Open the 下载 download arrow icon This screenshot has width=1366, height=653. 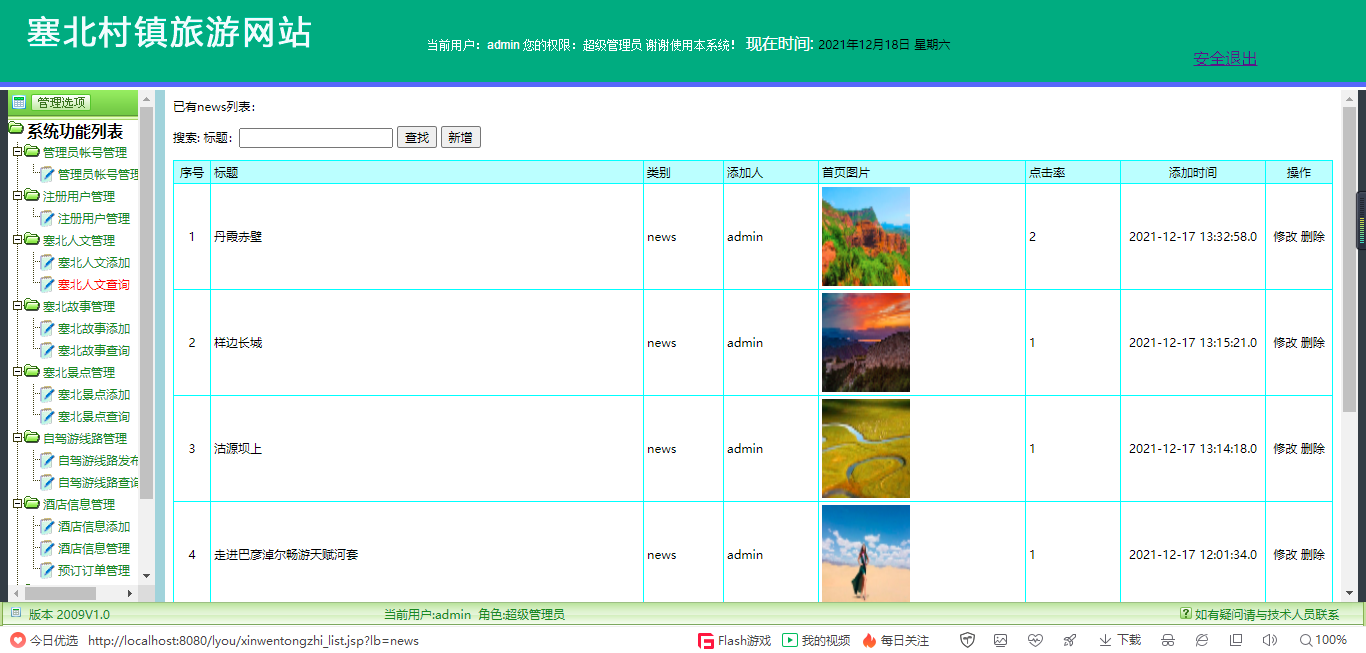[x=1105, y=640]
